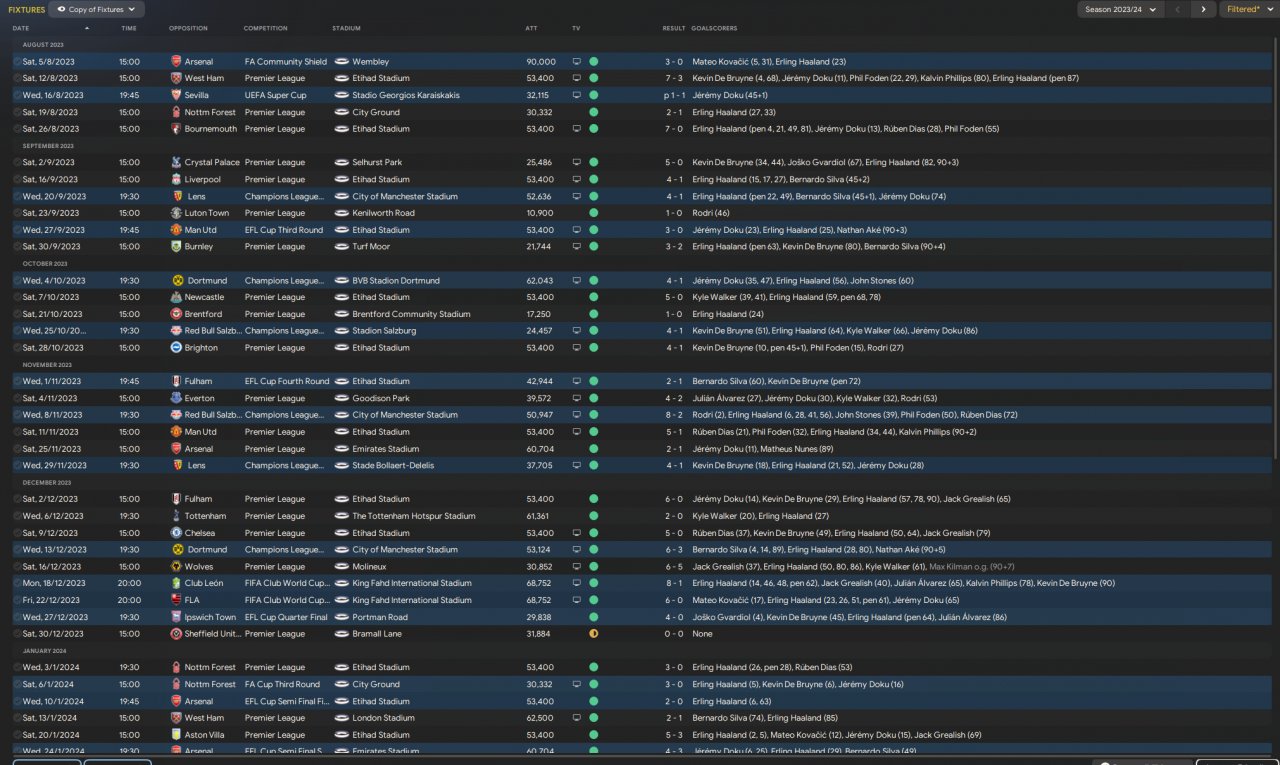Sort by the Time column header
The width and height of the screenshot is (1280, 765).
click(x=129, y=28)
